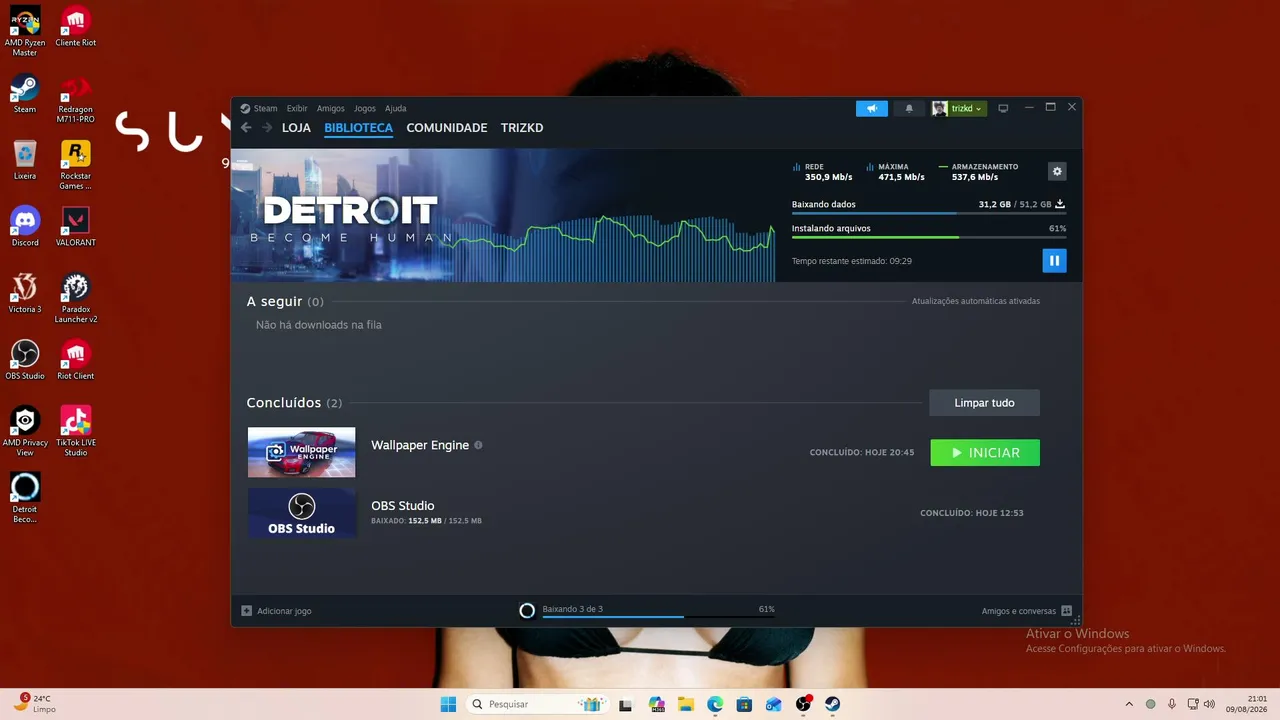Click the Pesquisar taskbar search box
The height and width of the screenshot is (720, 1280).
[x=538, y=704]
